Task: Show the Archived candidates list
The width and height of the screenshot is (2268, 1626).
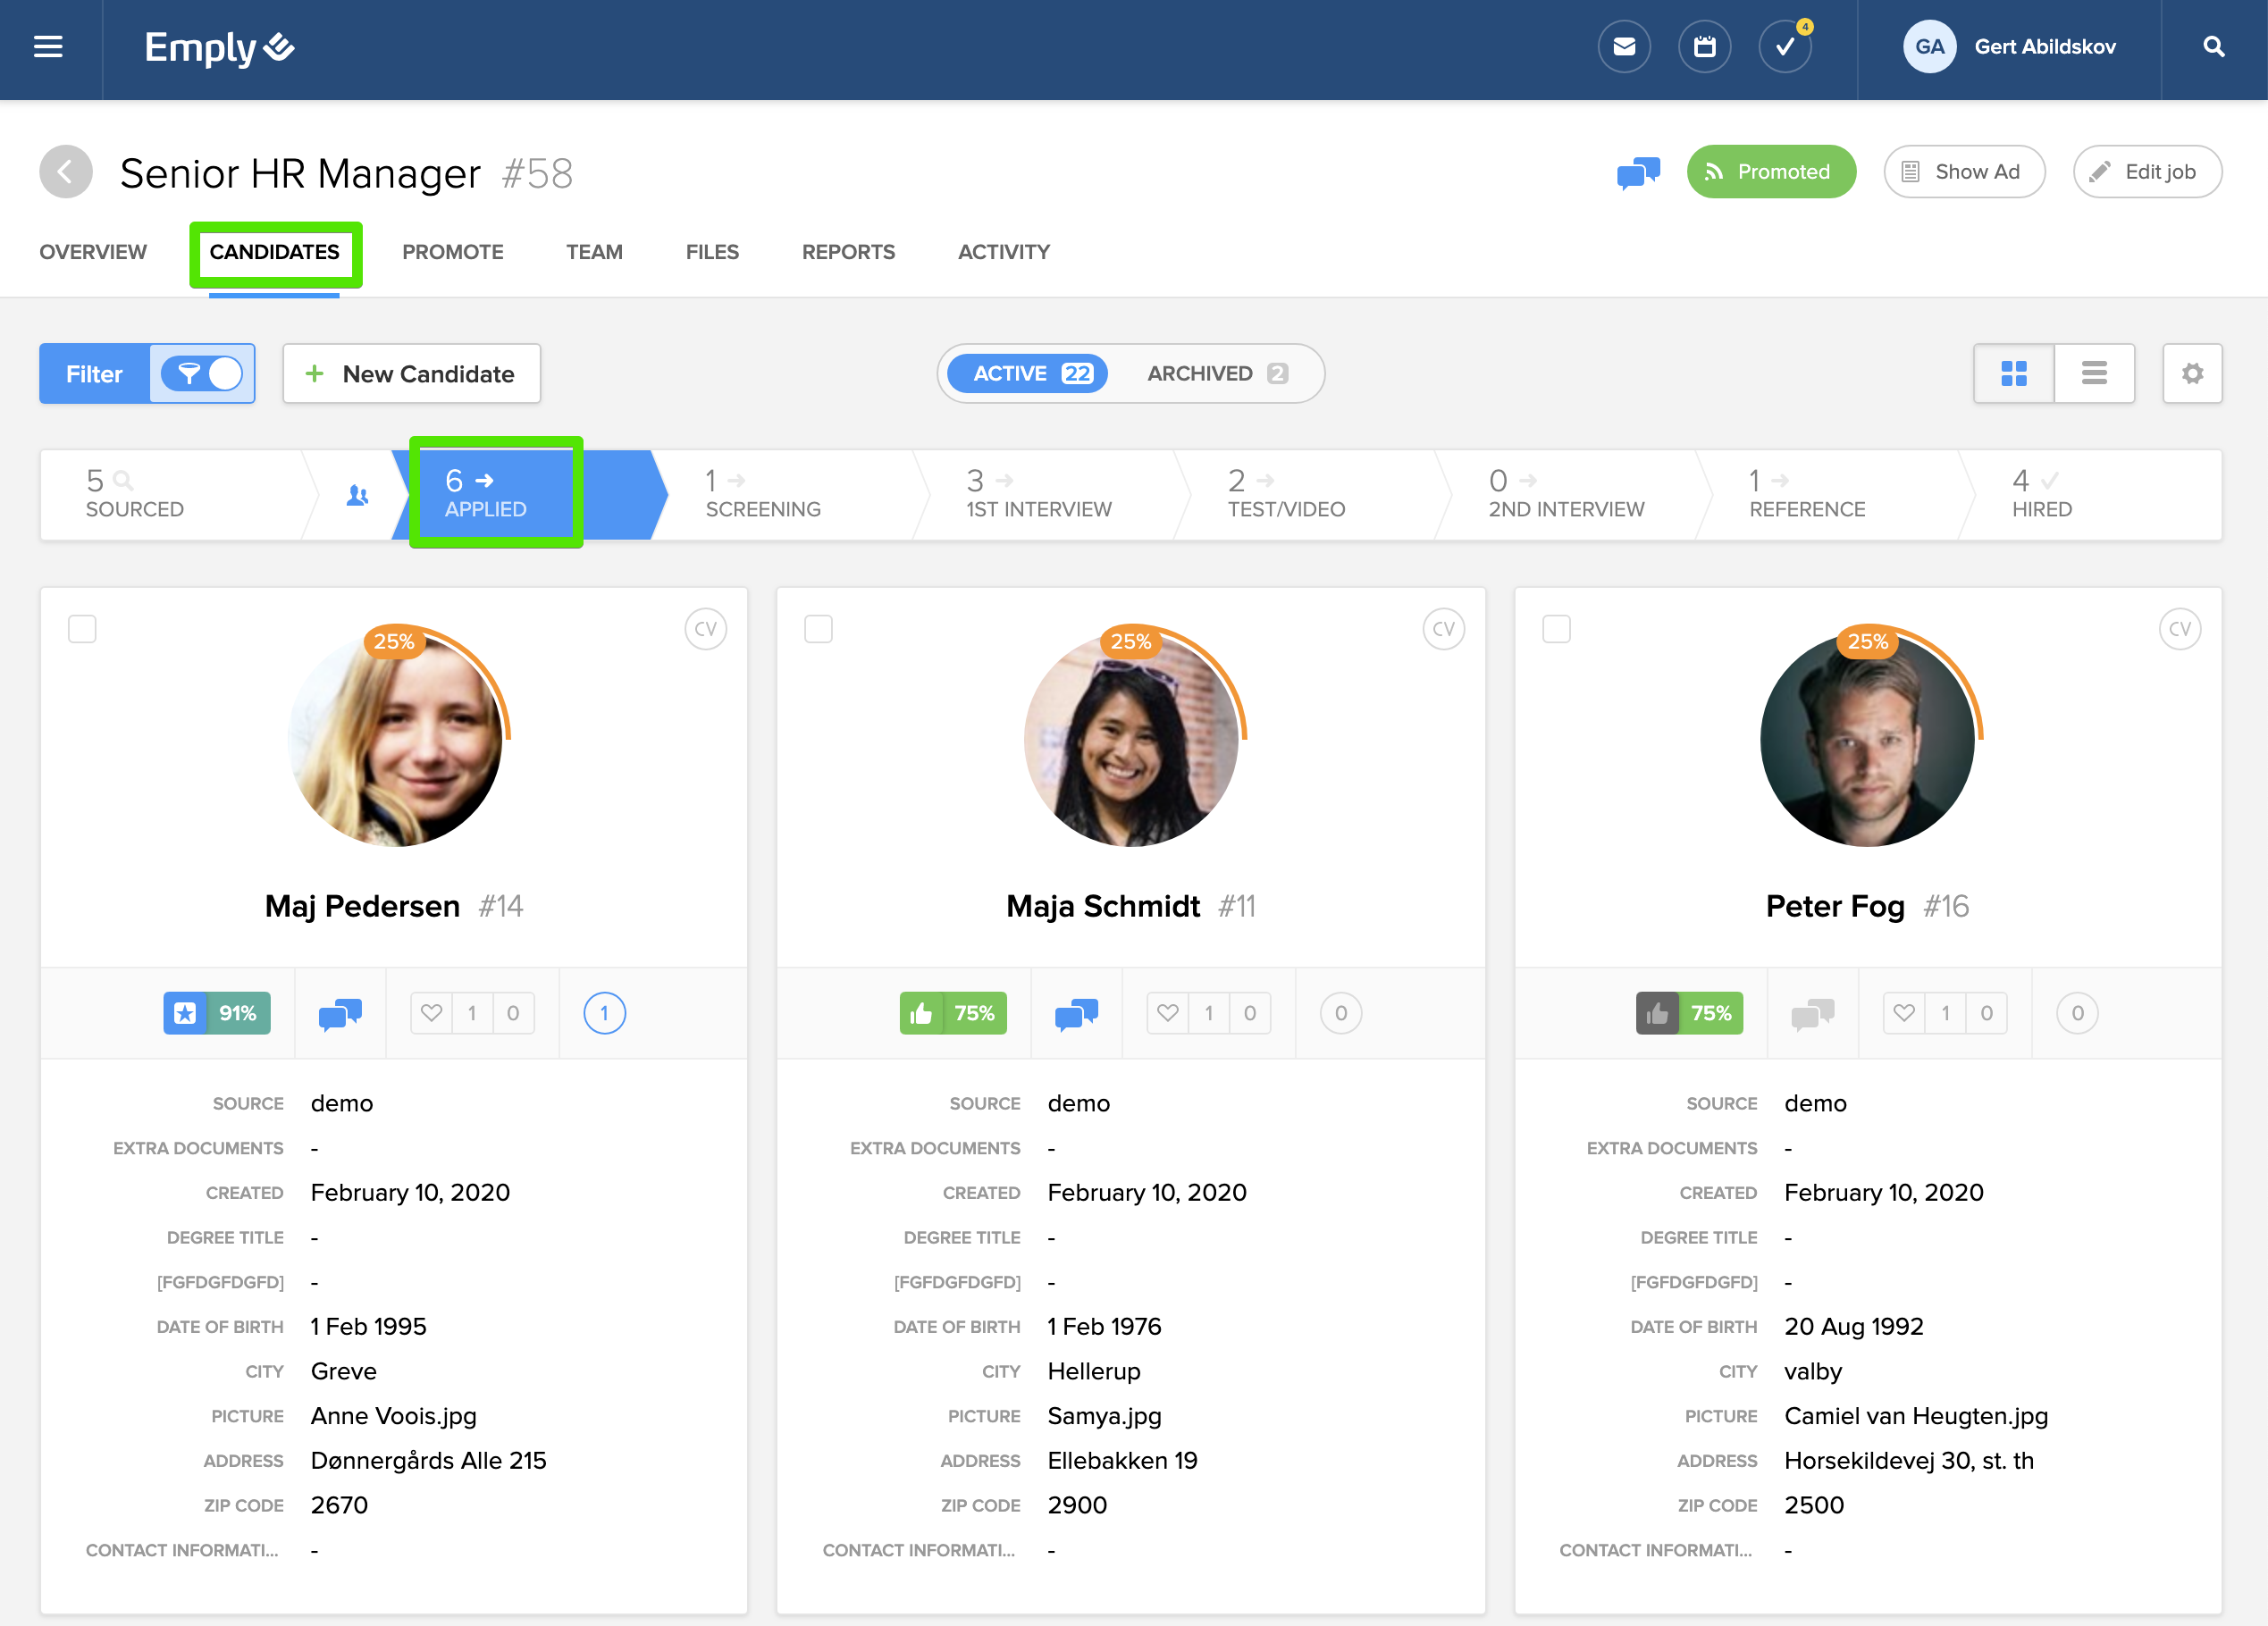Action: [x=1216, y=373]
